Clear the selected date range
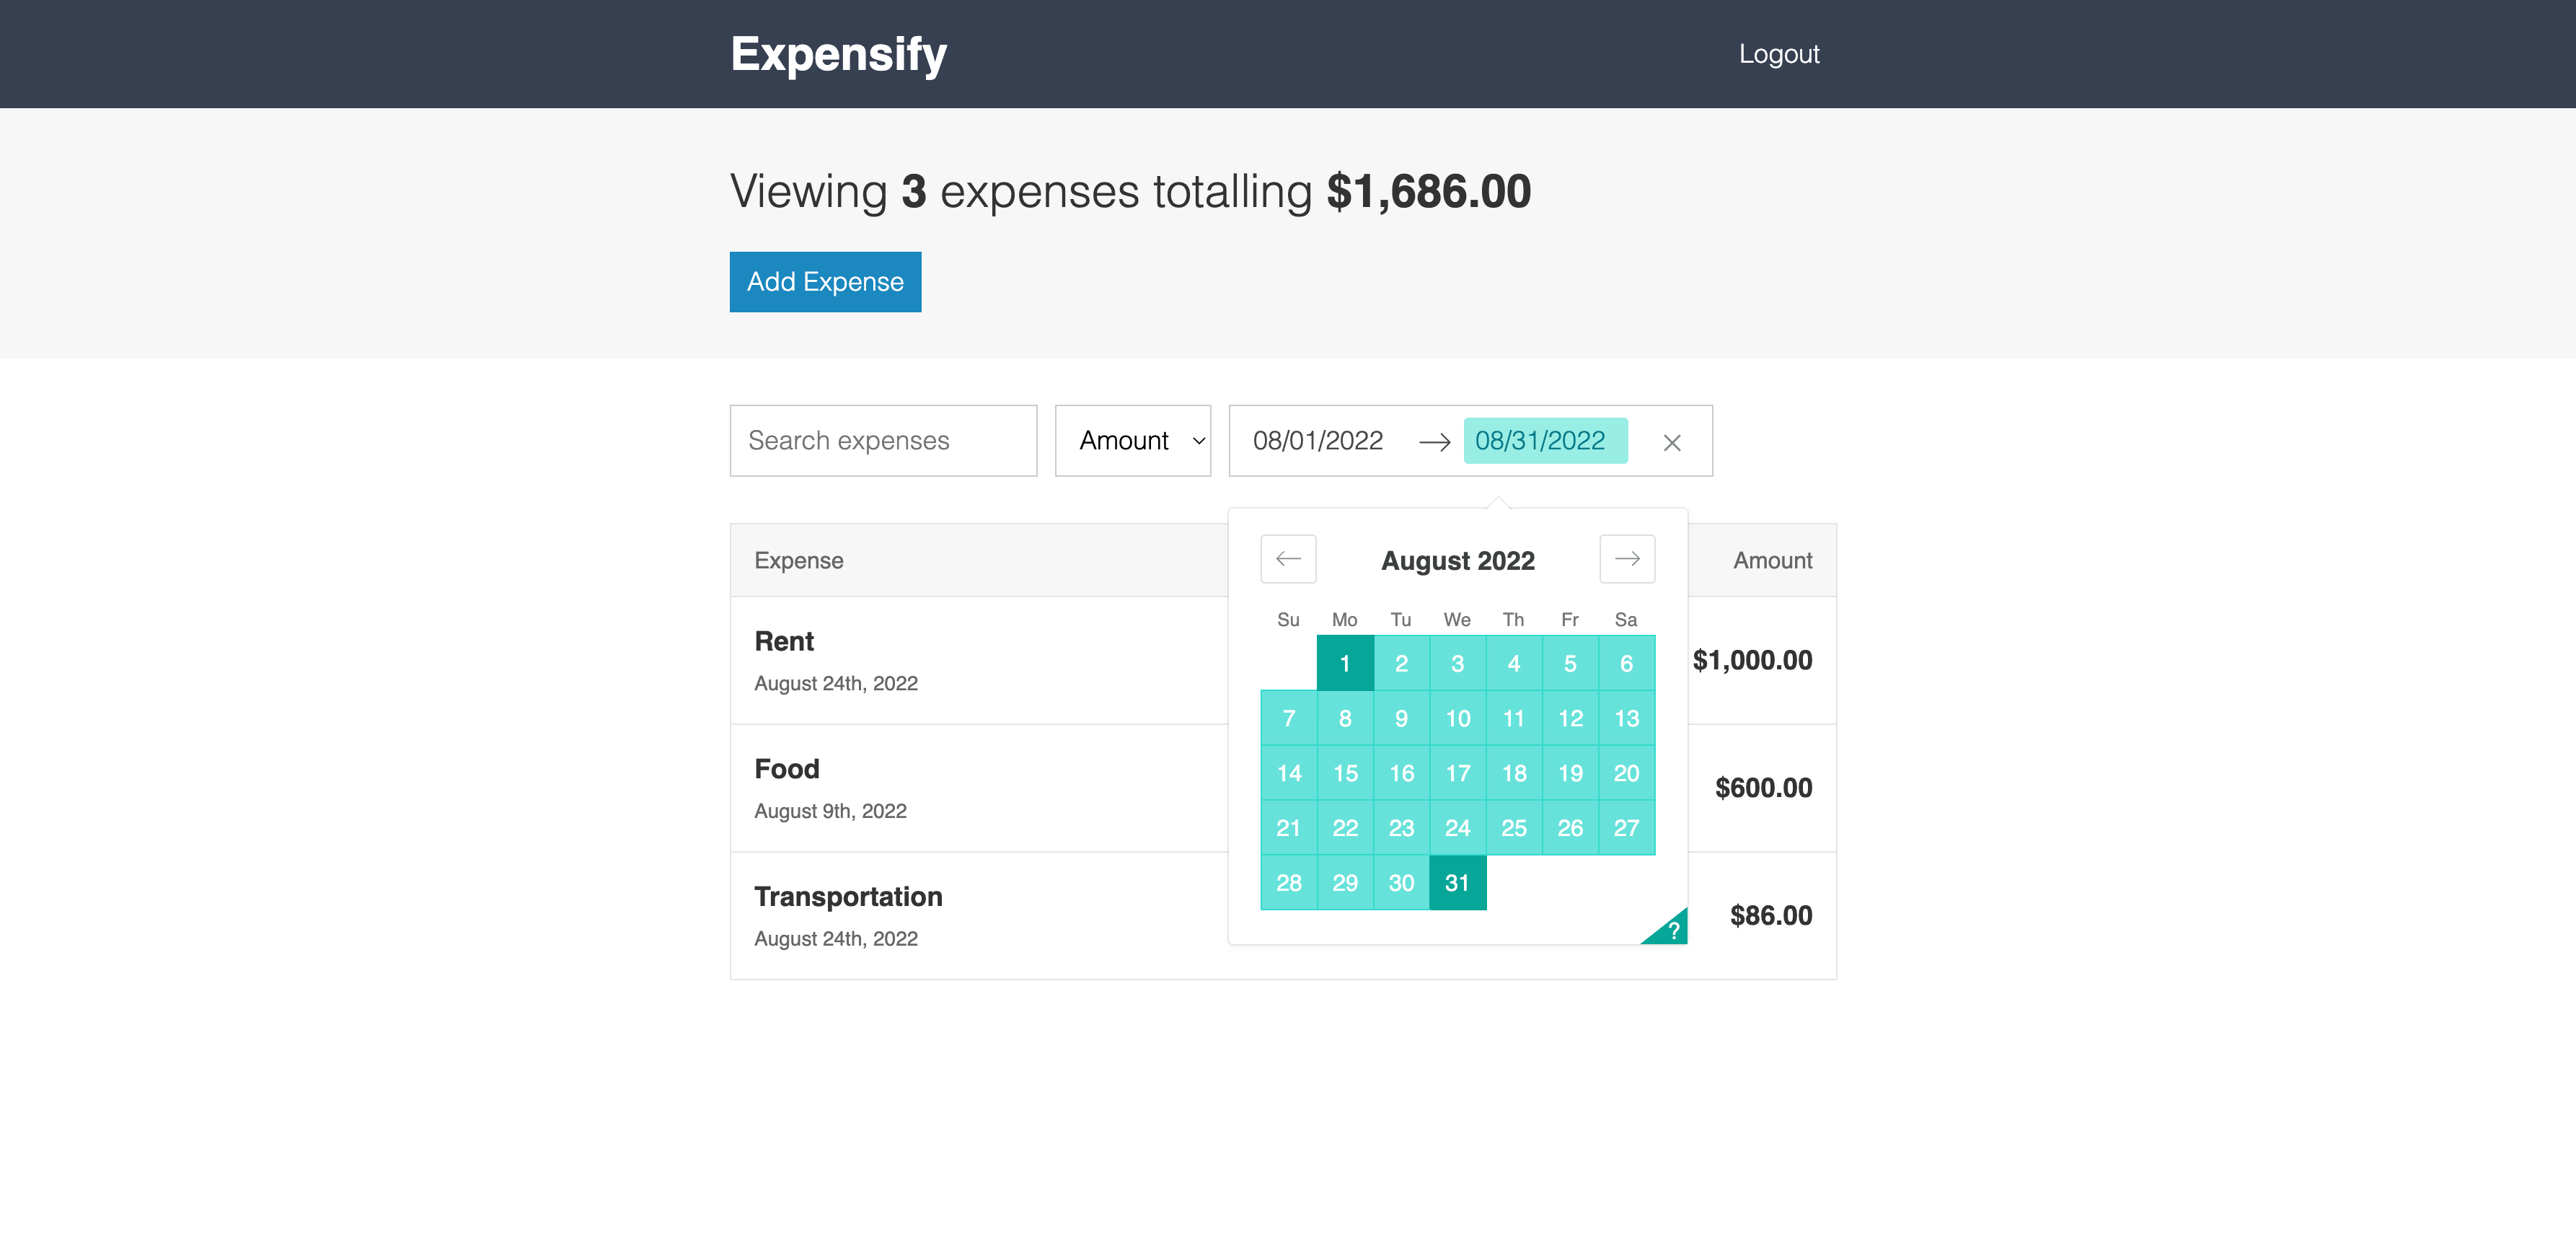The image size is (2576, 1245). (1672, 442)
